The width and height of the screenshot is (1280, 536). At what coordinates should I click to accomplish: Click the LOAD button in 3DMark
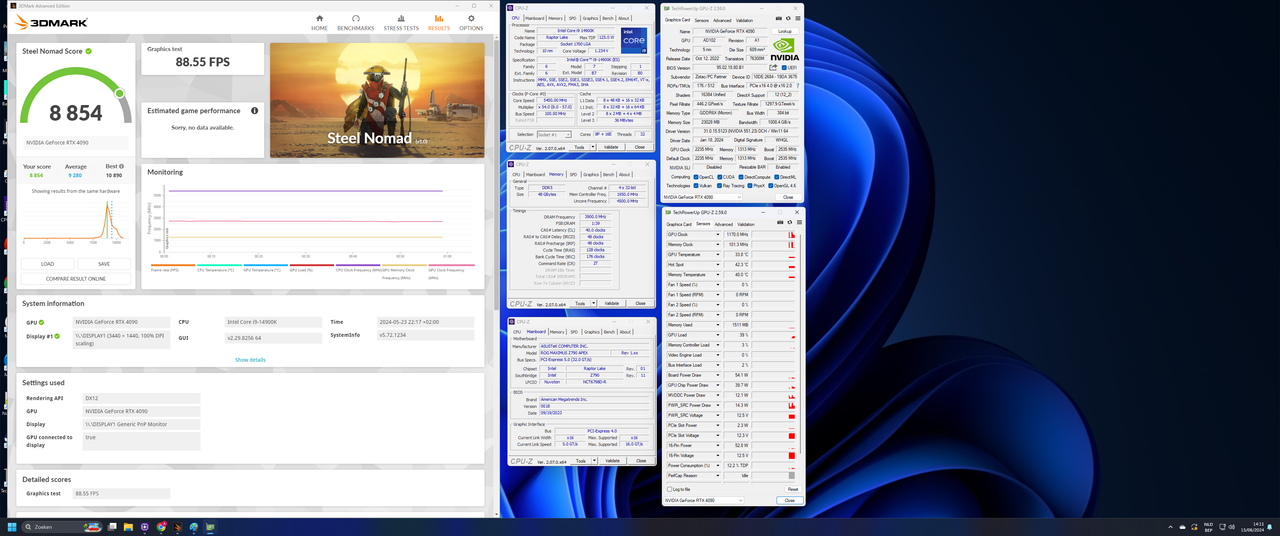[47, 264]
